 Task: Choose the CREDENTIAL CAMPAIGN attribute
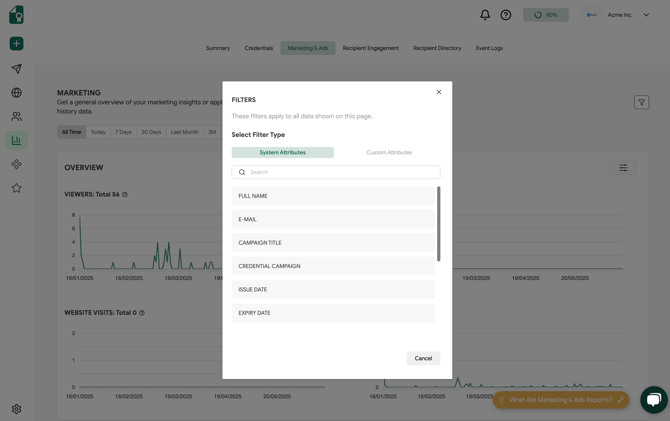333,266
